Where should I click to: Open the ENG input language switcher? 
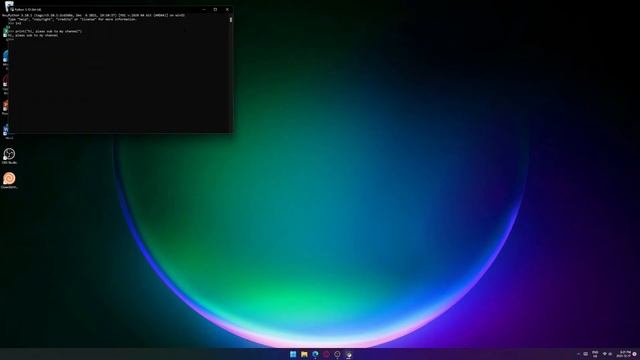click(x=595, y=354)
